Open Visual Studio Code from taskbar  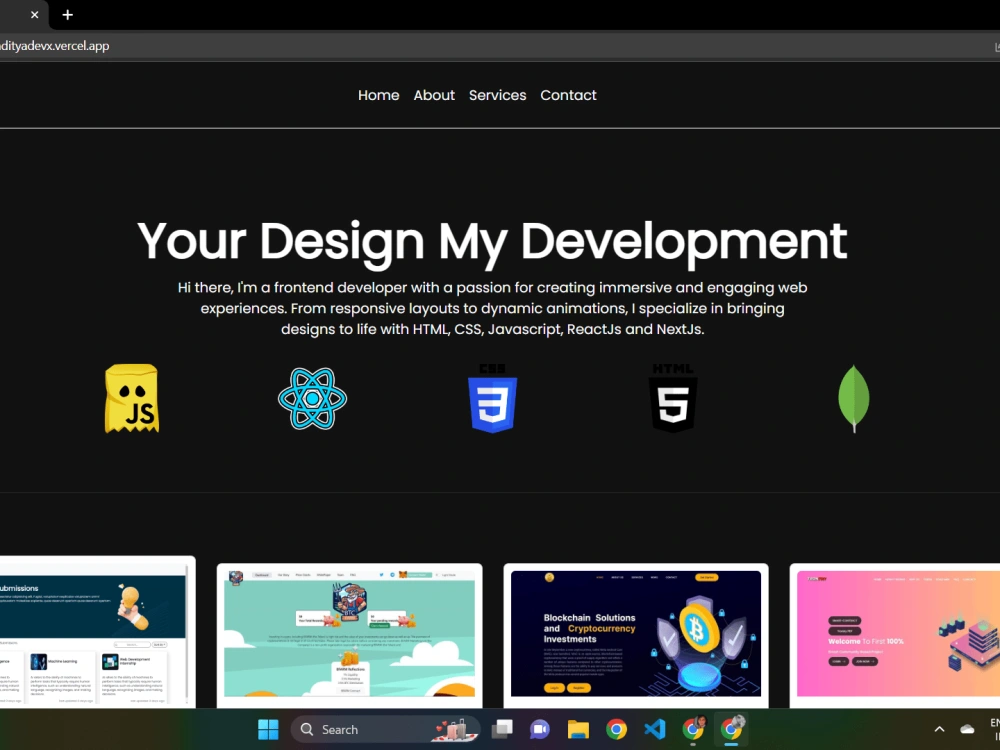click(654, 729)
